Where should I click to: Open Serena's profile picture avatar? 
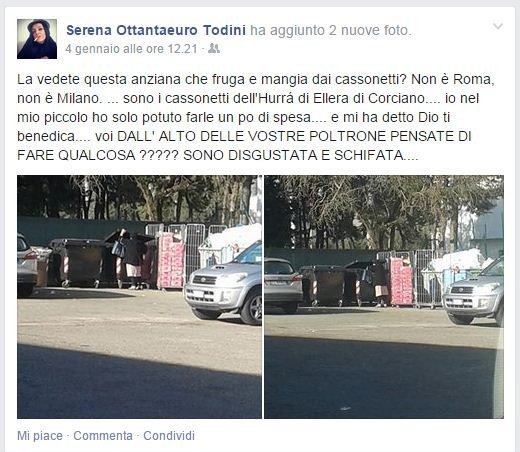coord(37,39)
